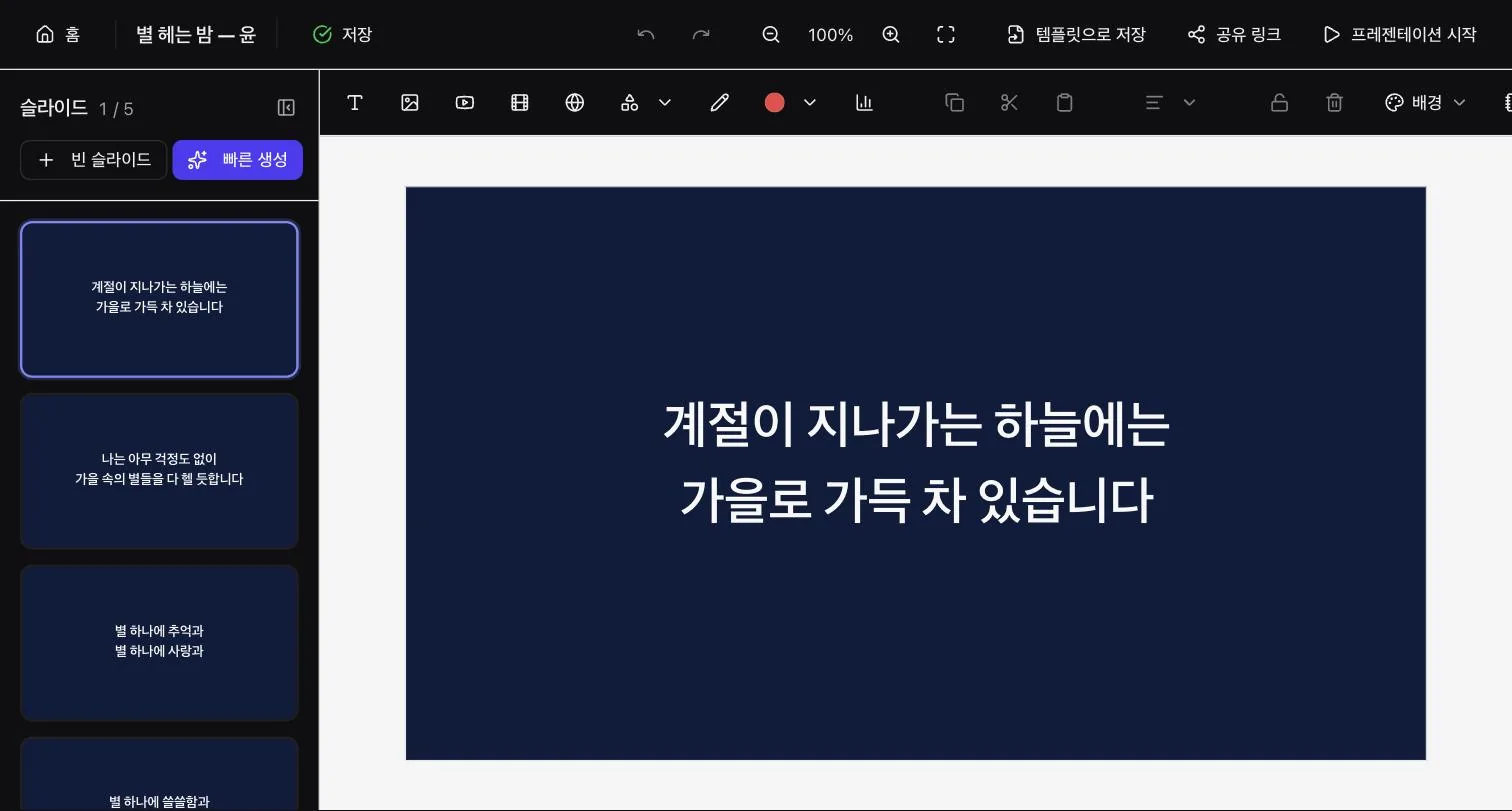1512x811 pixels.
Task: Toggle the element lock
Action: 1279,102
